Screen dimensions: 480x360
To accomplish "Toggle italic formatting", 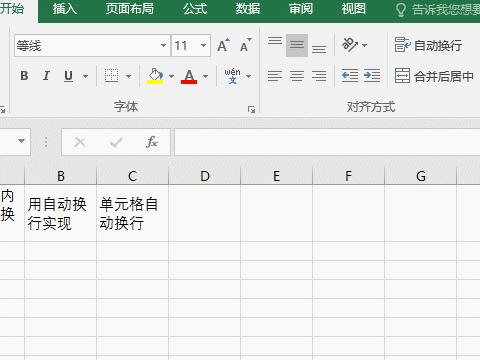I will coord(46,76).
